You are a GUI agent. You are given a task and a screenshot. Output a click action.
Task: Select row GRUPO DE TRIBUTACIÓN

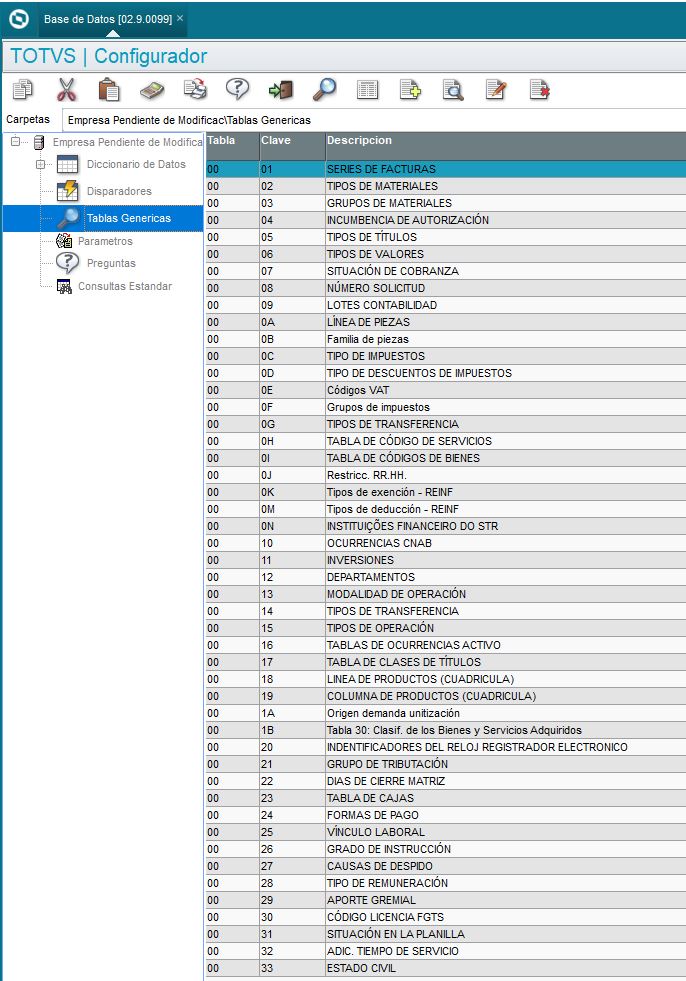click(446, 764)
